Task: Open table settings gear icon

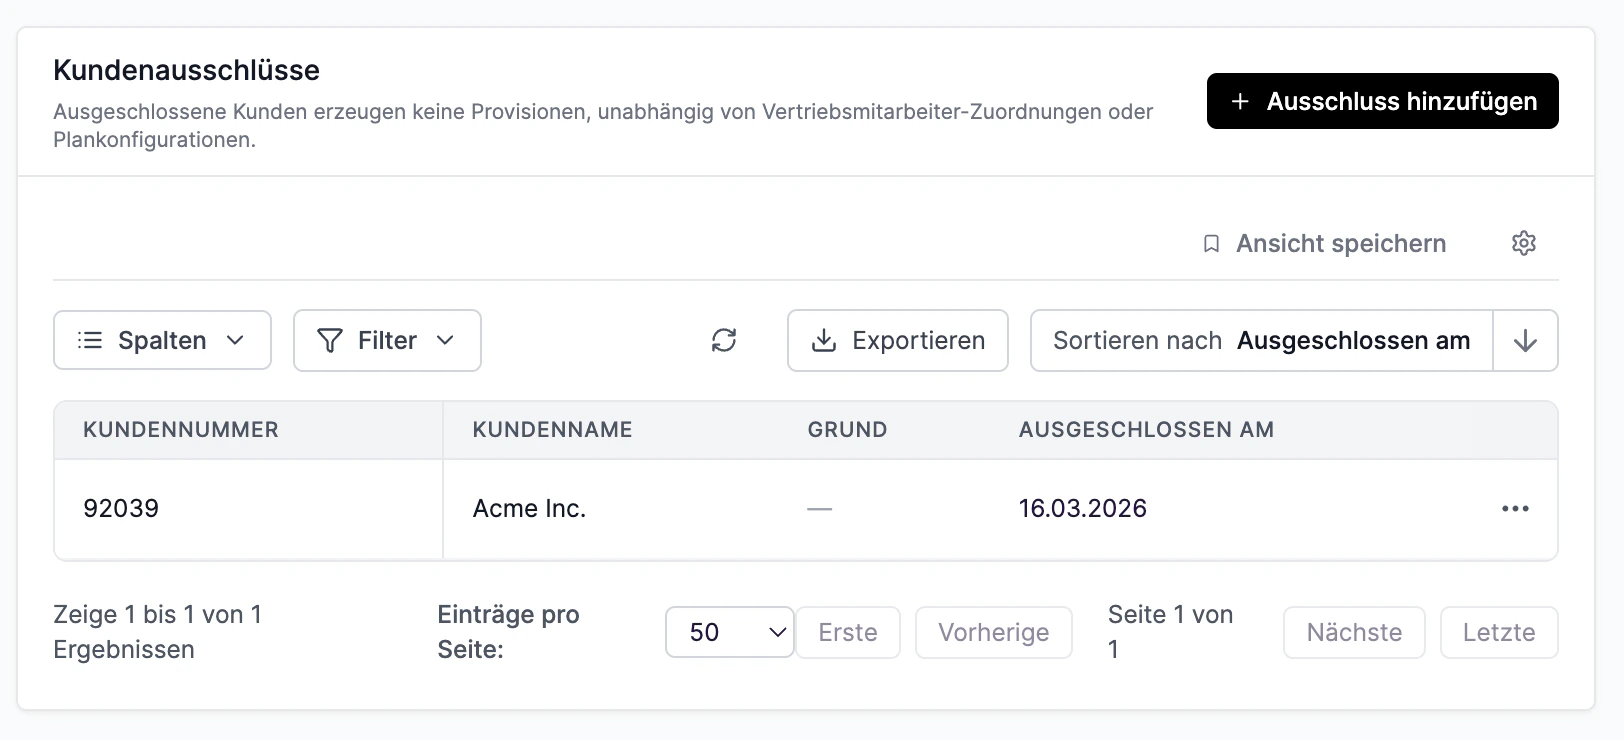Action: (1523, 243)
